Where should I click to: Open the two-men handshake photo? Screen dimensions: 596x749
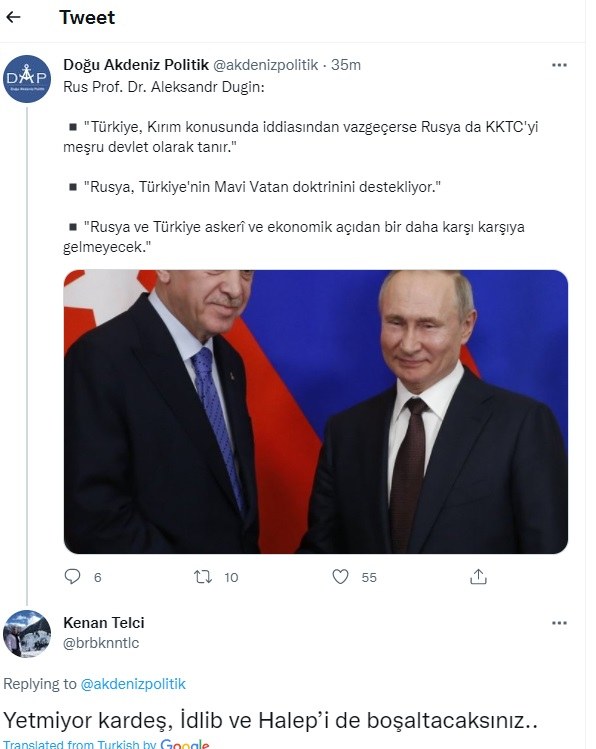(316, 412)
